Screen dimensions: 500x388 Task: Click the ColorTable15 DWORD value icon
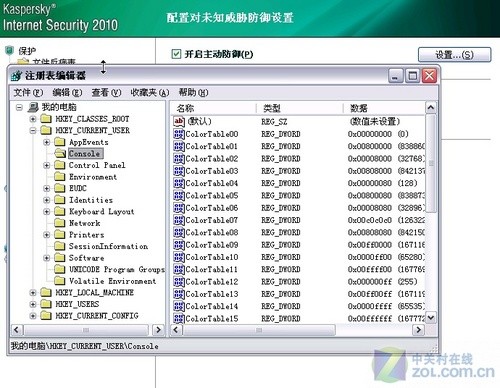[x=179, y=318]
